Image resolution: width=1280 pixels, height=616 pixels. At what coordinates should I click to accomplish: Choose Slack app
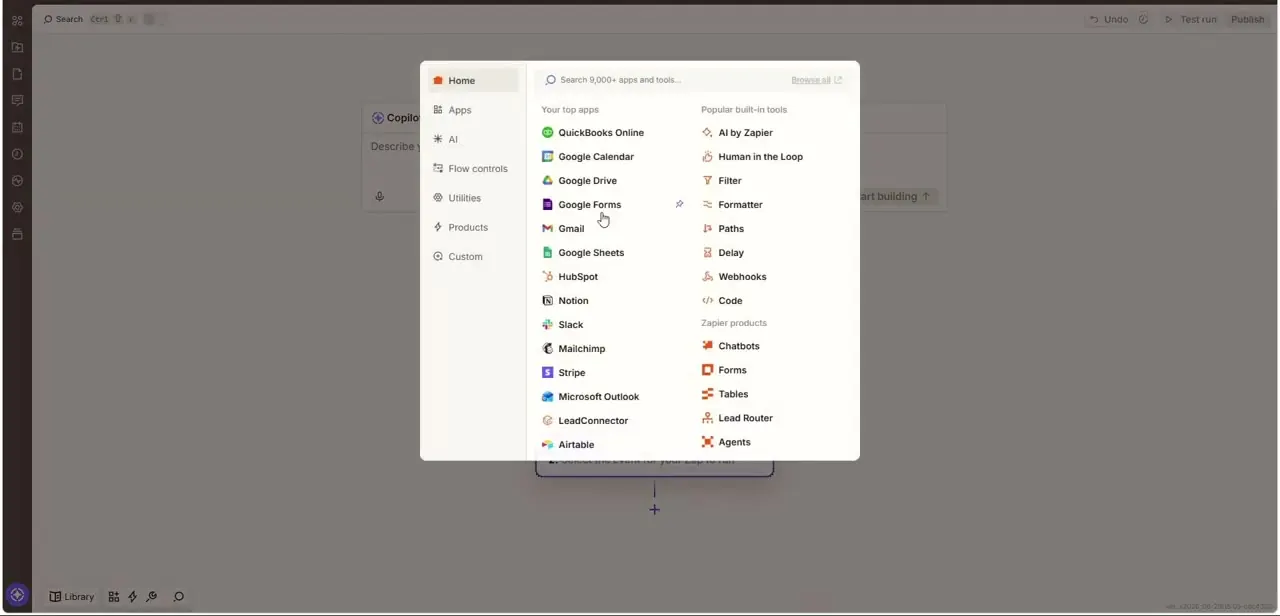(563, 324)
